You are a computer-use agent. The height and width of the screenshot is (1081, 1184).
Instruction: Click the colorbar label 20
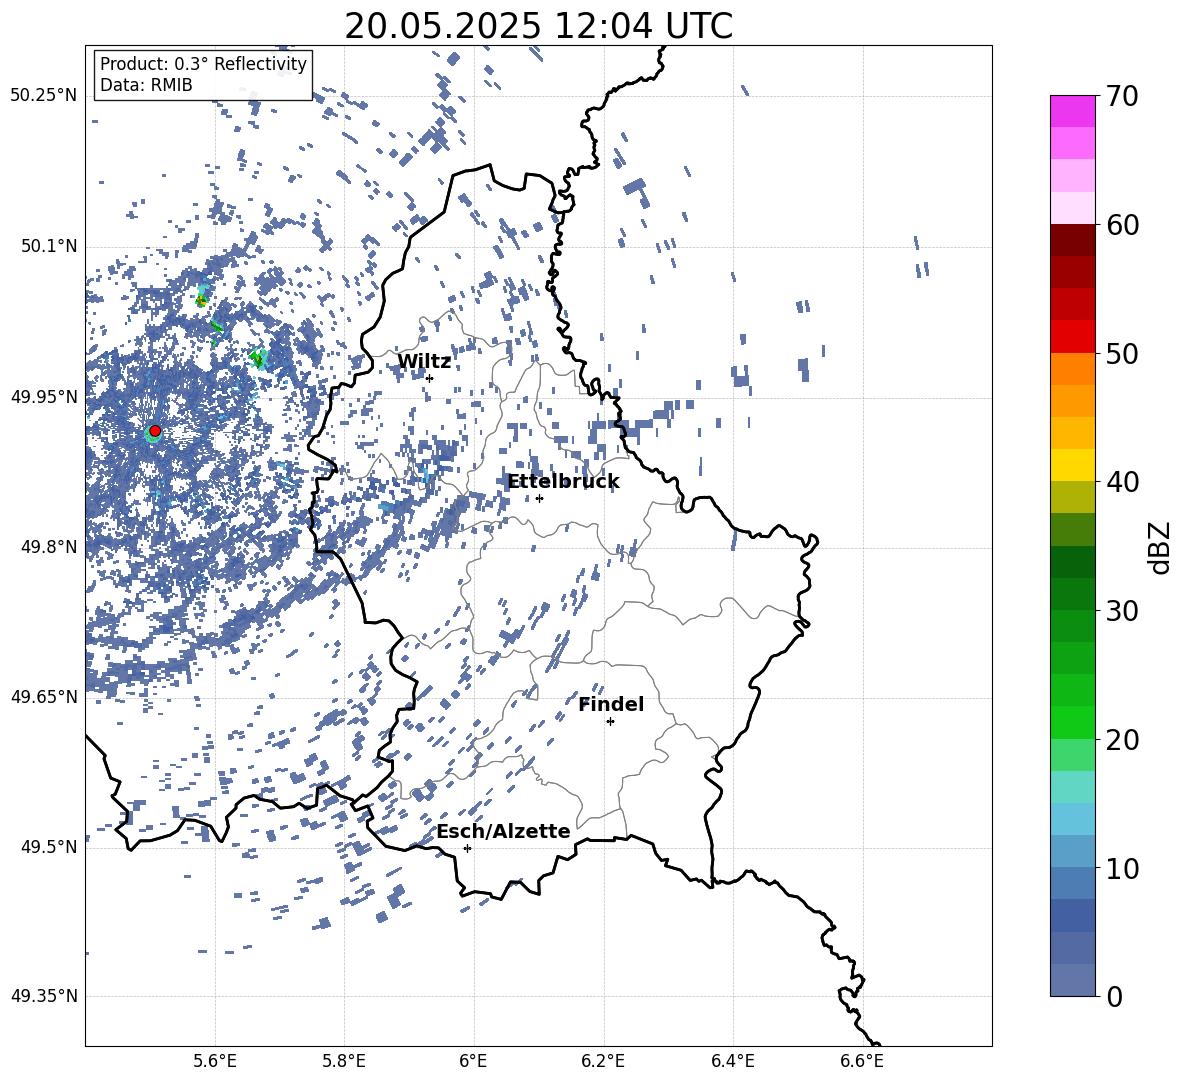pos(1122,740)
